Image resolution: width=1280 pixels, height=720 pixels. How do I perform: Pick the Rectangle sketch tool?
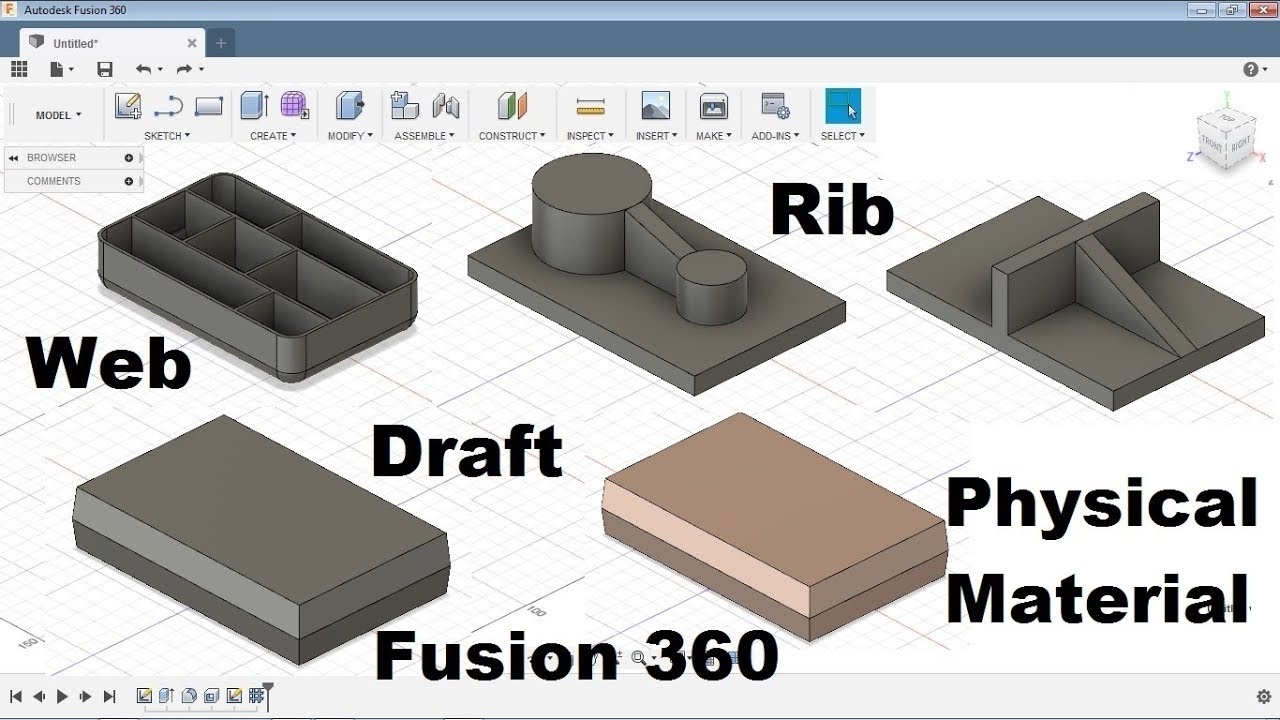click(x=208, y=106)
